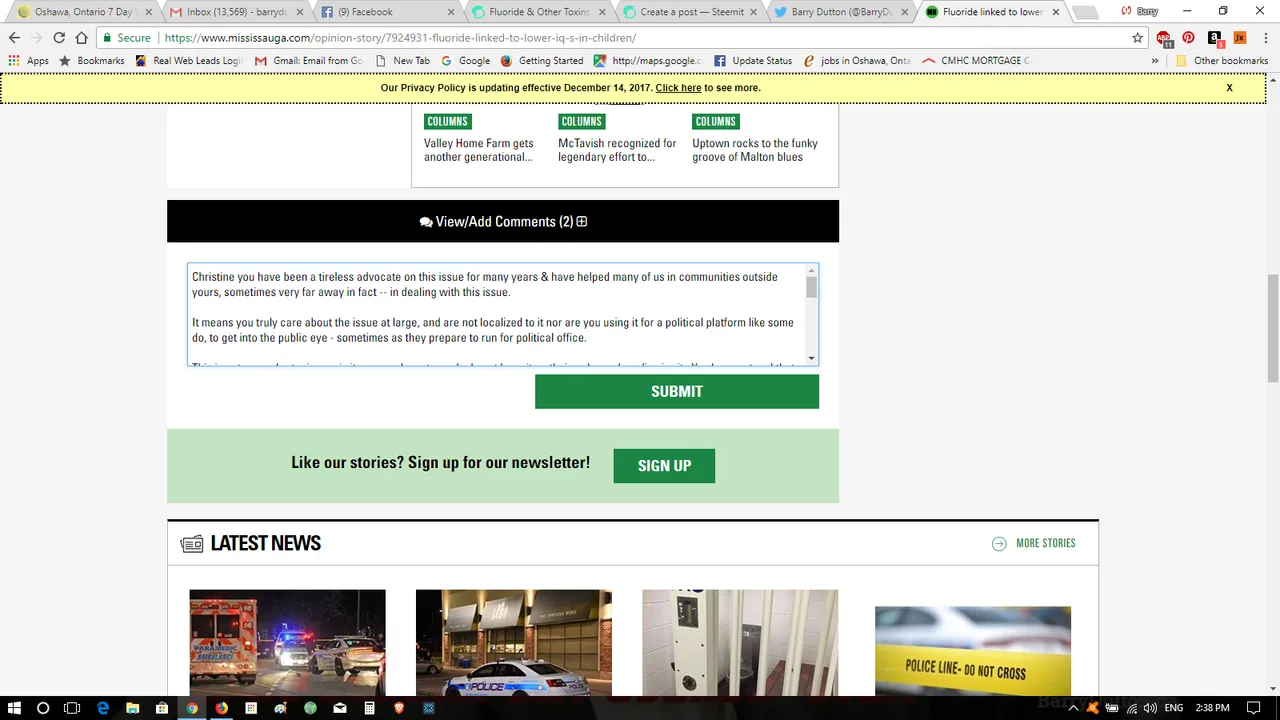
Task: Follow the privacy policy 'Click here' link
Action: tap(678, 88)
